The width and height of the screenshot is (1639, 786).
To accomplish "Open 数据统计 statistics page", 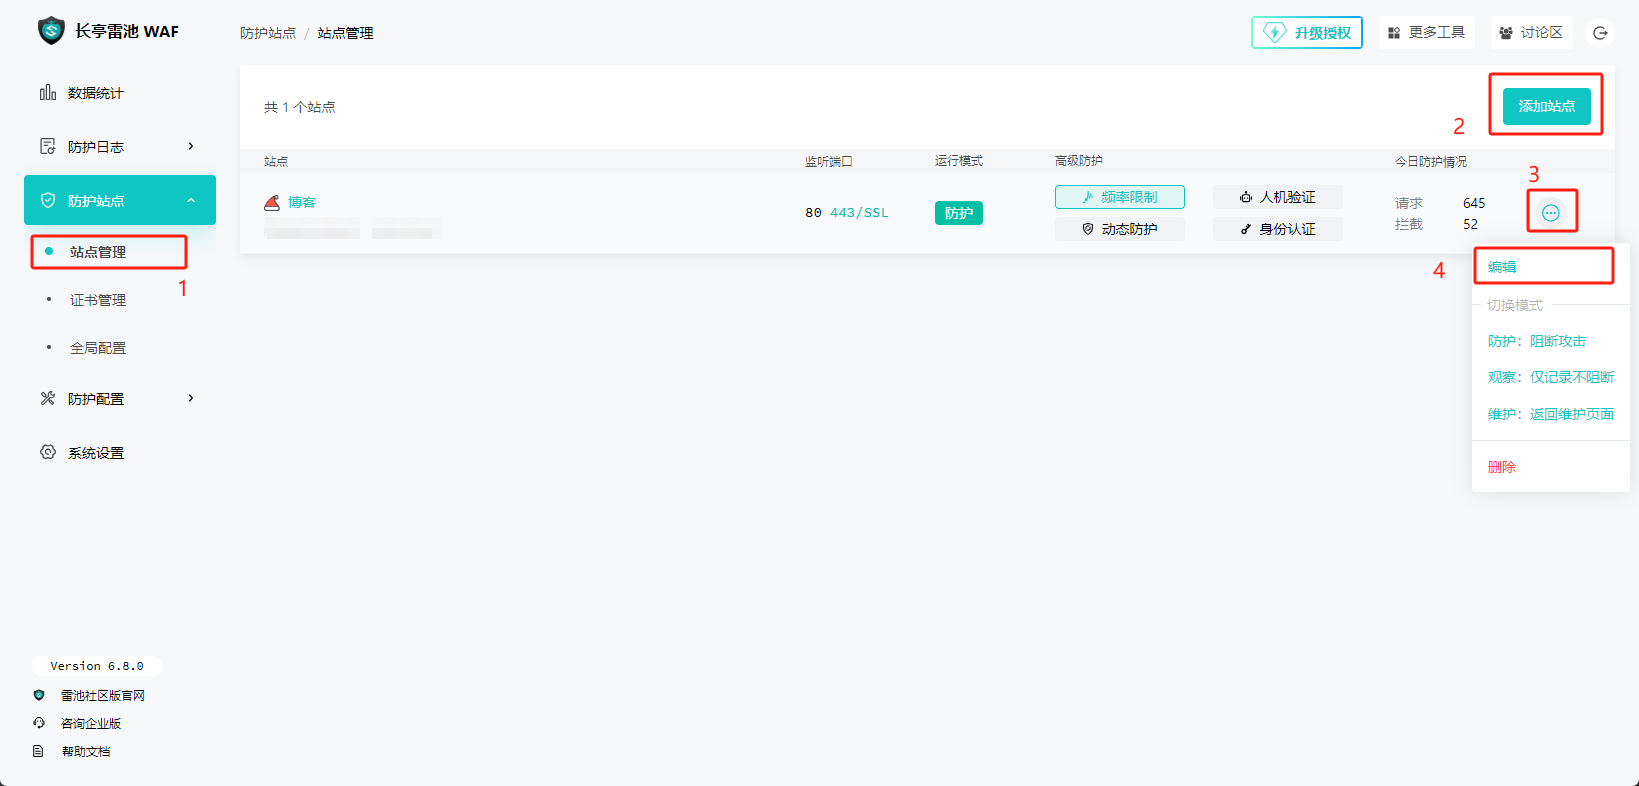I will click(x=96, y=93).
